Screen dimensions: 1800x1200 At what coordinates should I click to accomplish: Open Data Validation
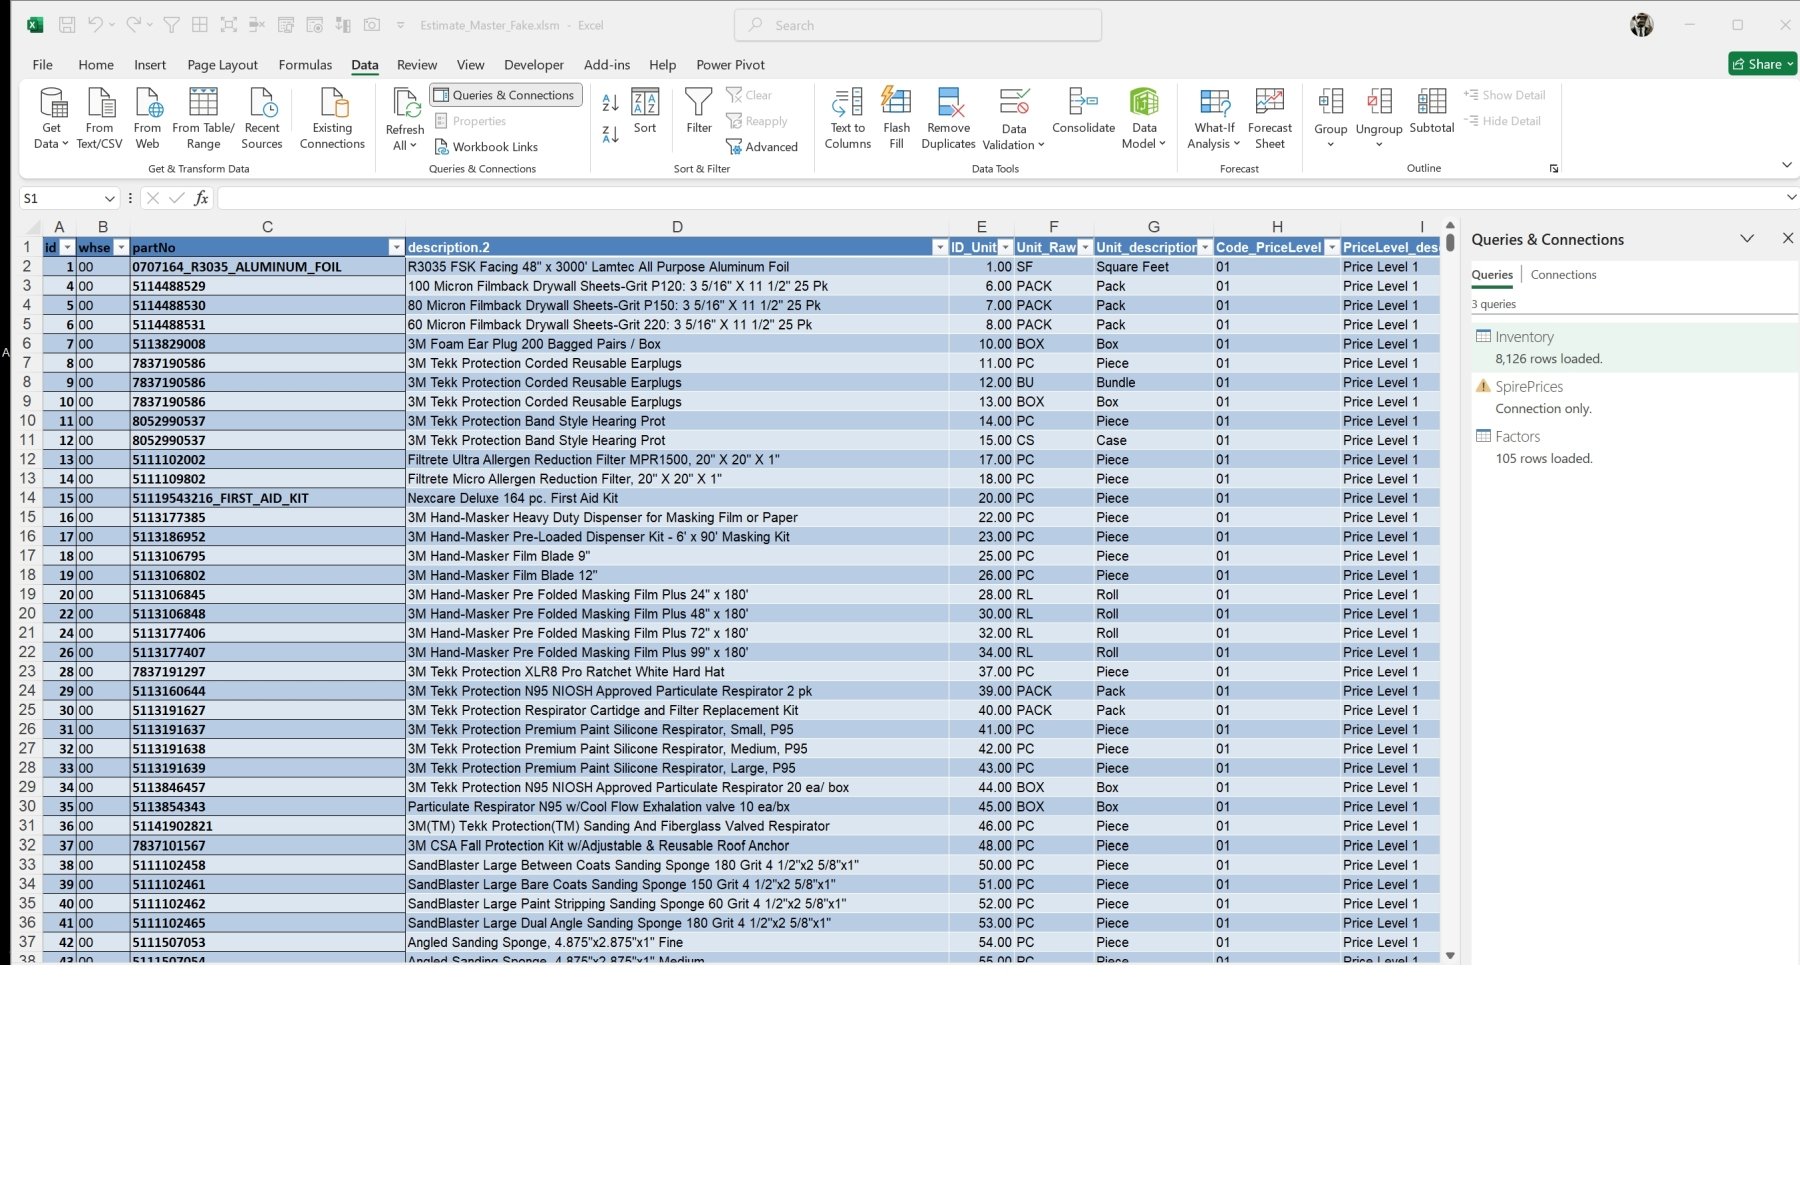(1014, 118)
